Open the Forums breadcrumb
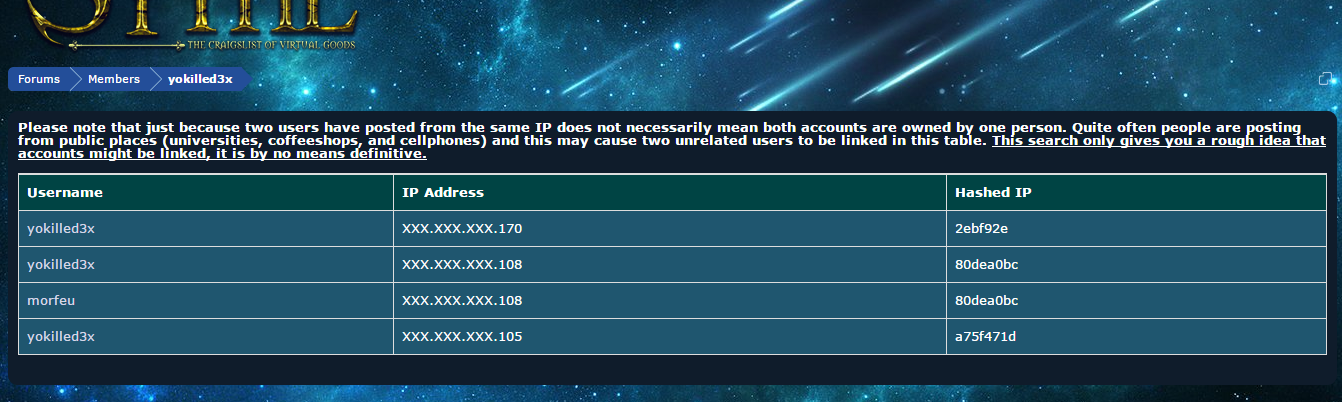Image resolution: width=1342 pixels, height=402 pixels. (39, 79)
